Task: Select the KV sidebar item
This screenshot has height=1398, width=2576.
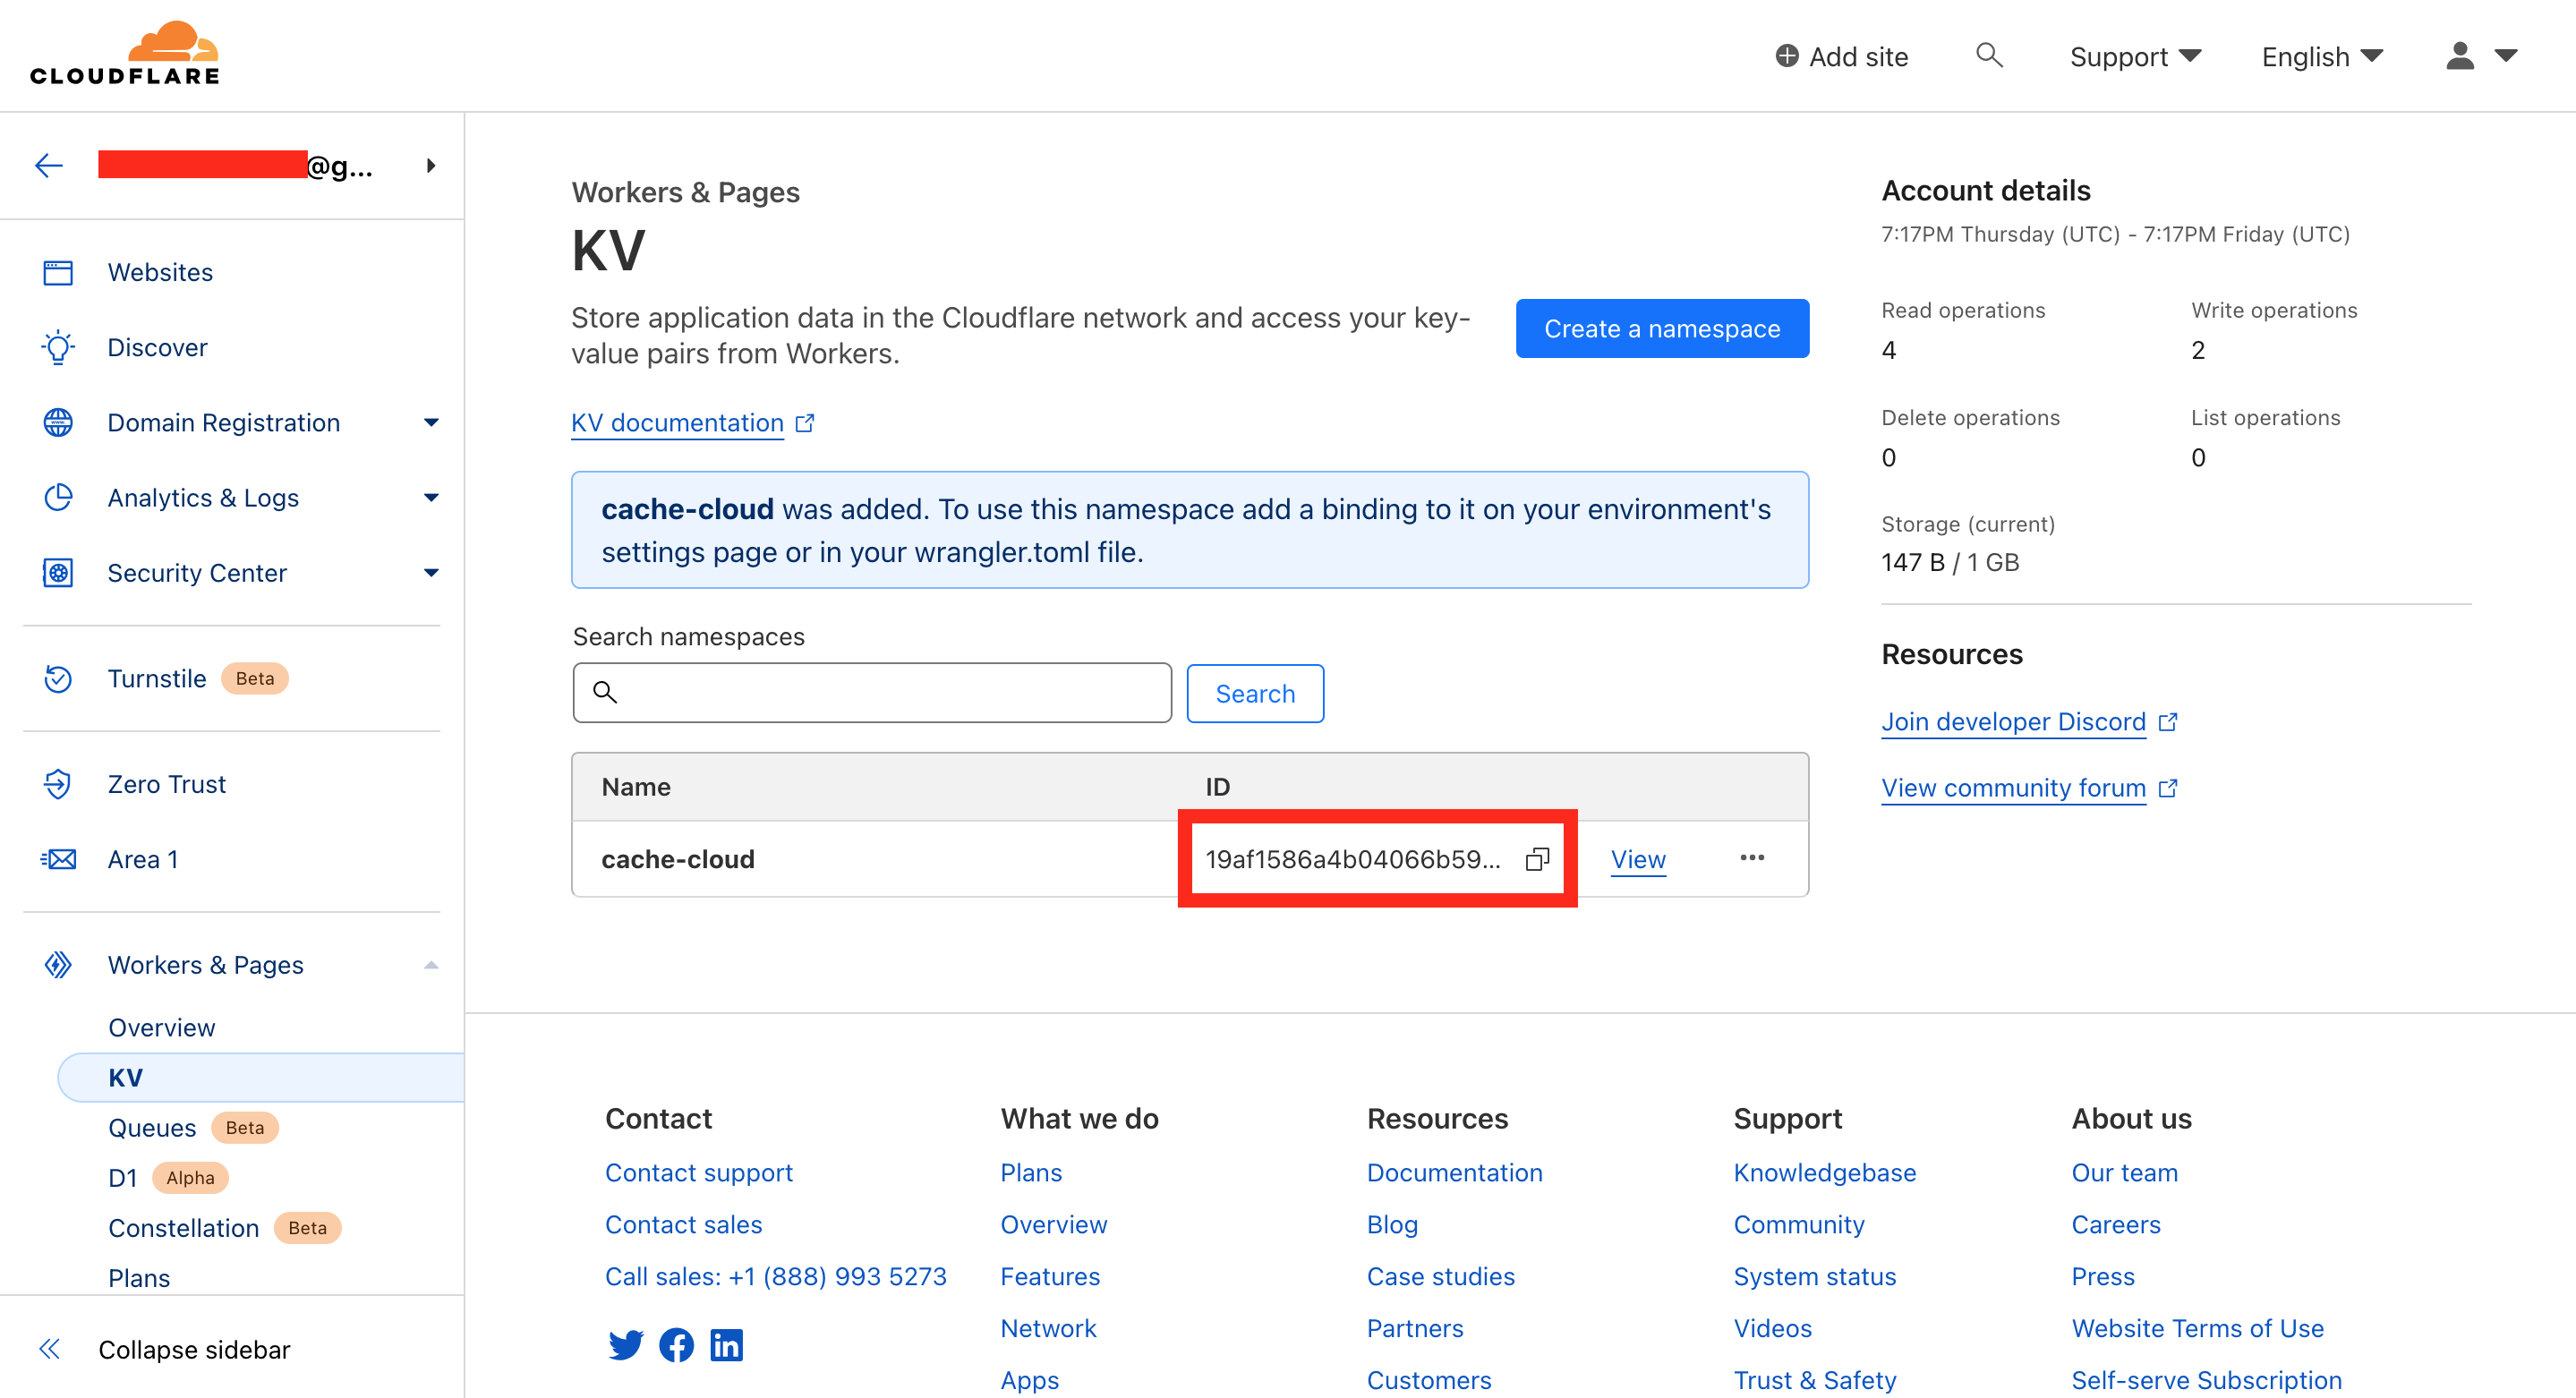Action: point(261,1077)
